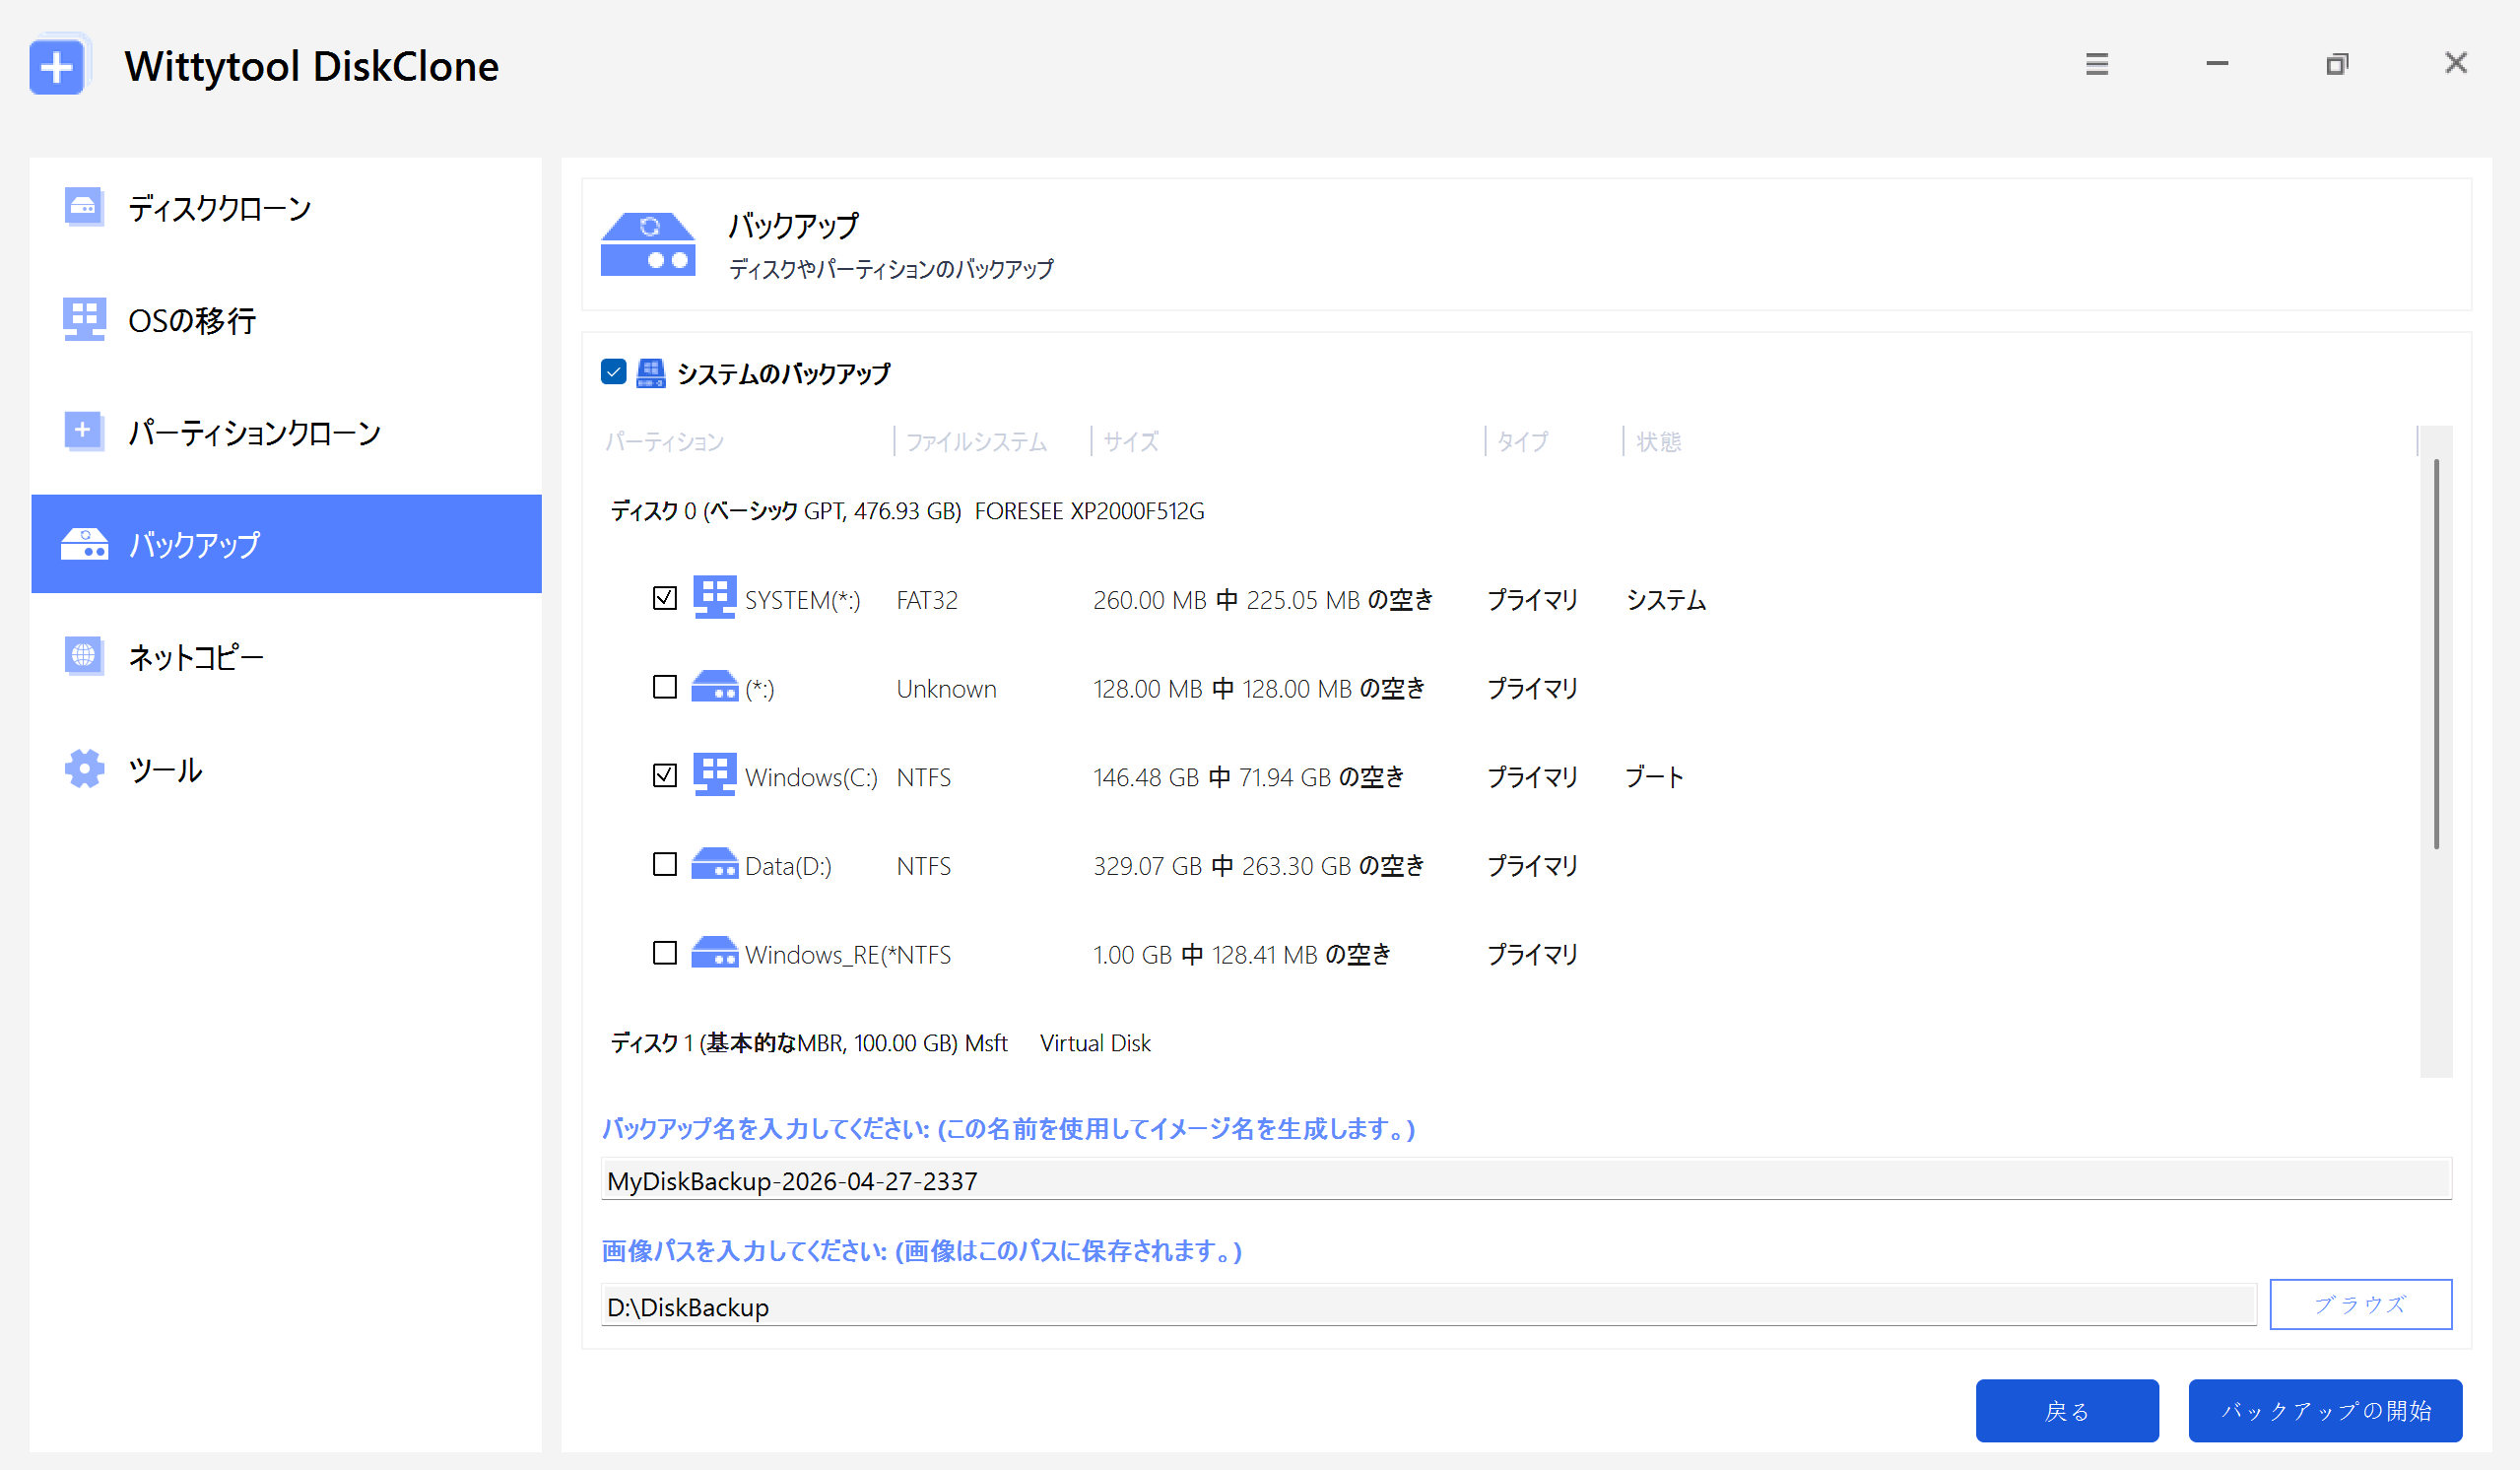Click the Data(D:) partition name

pos(788,866)
